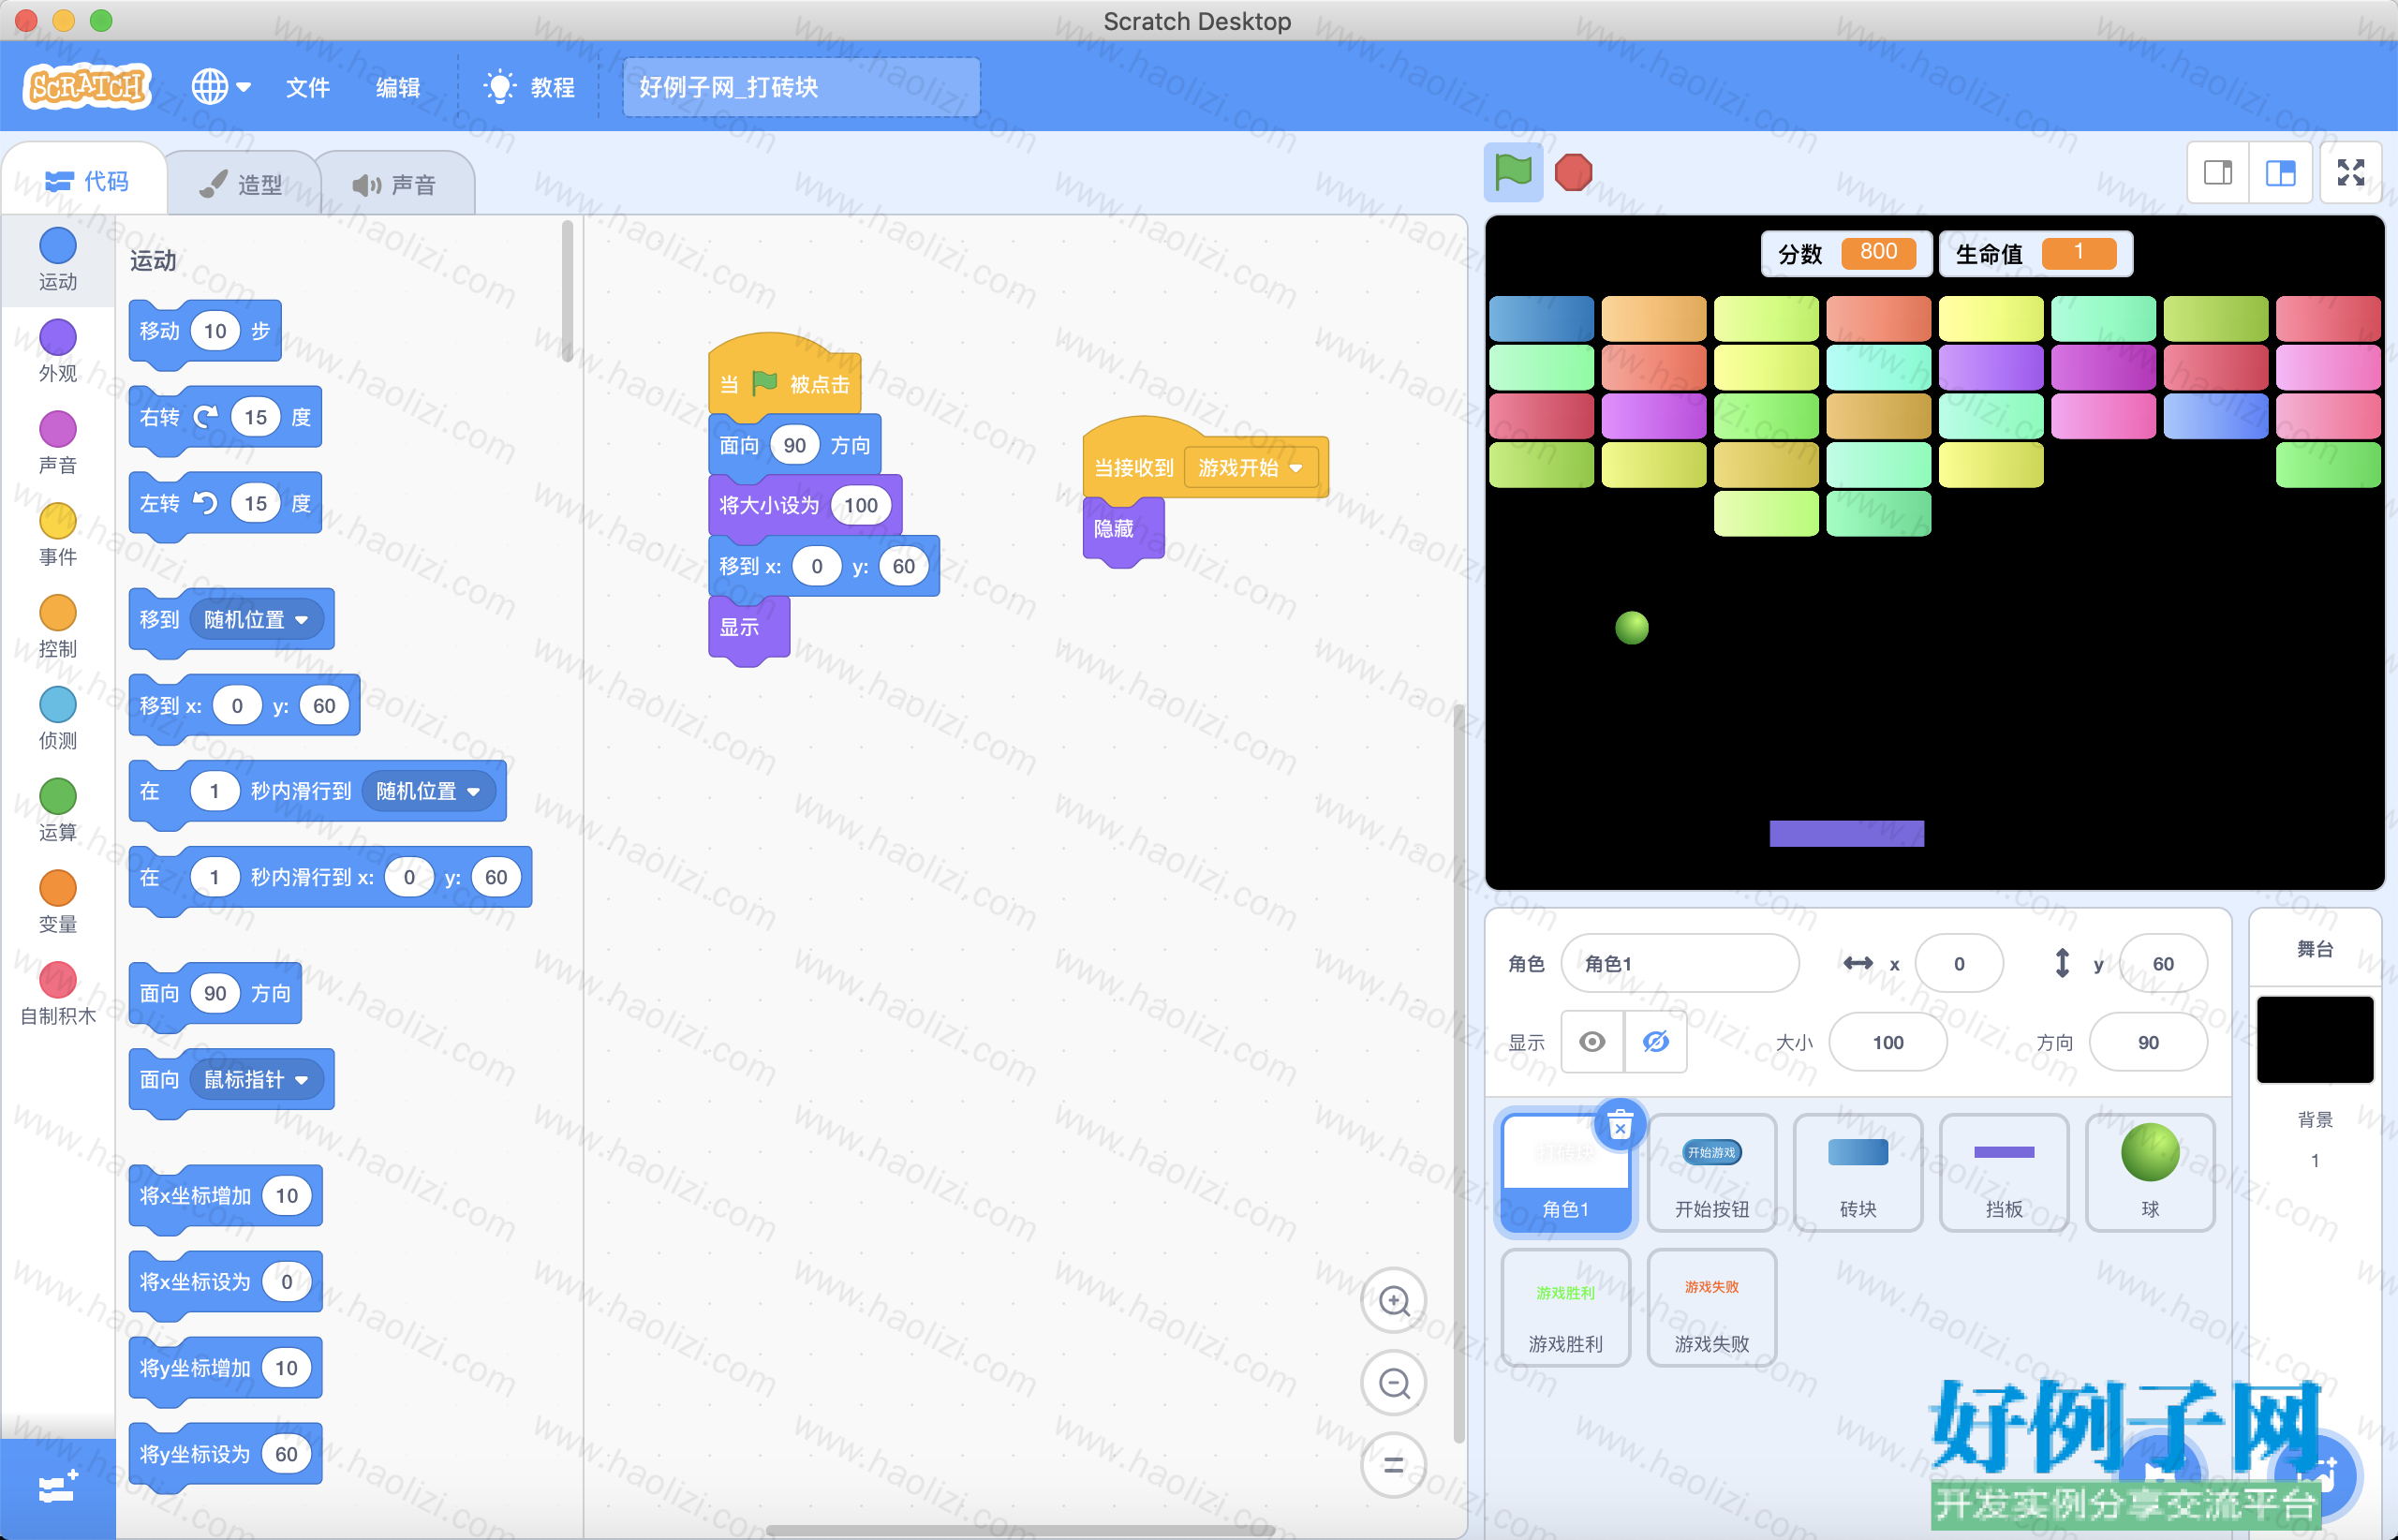Viewport: 2398px width, 1540px height.
Task: Click the purple paddle on the stage
Action: point(1846,834)
